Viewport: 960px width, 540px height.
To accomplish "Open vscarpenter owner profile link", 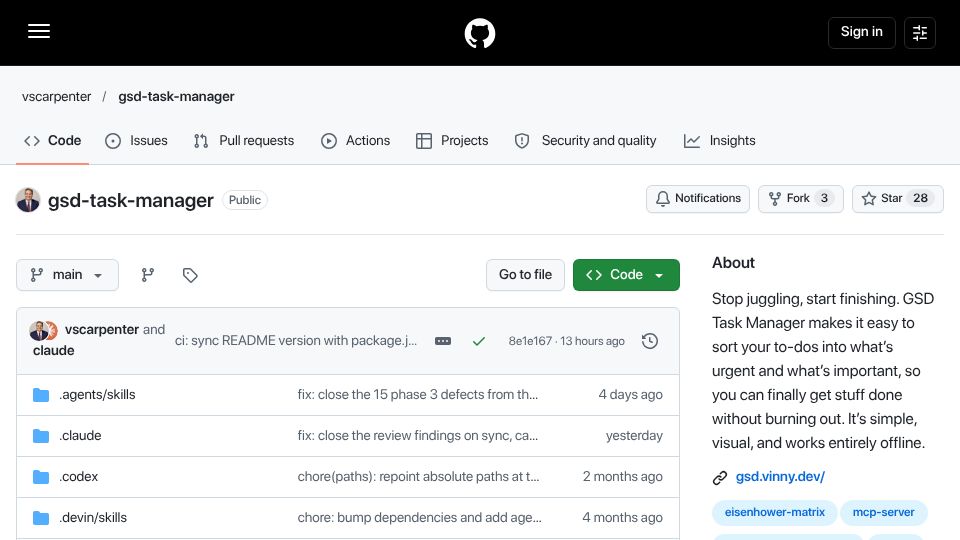I will click(56, 97).
